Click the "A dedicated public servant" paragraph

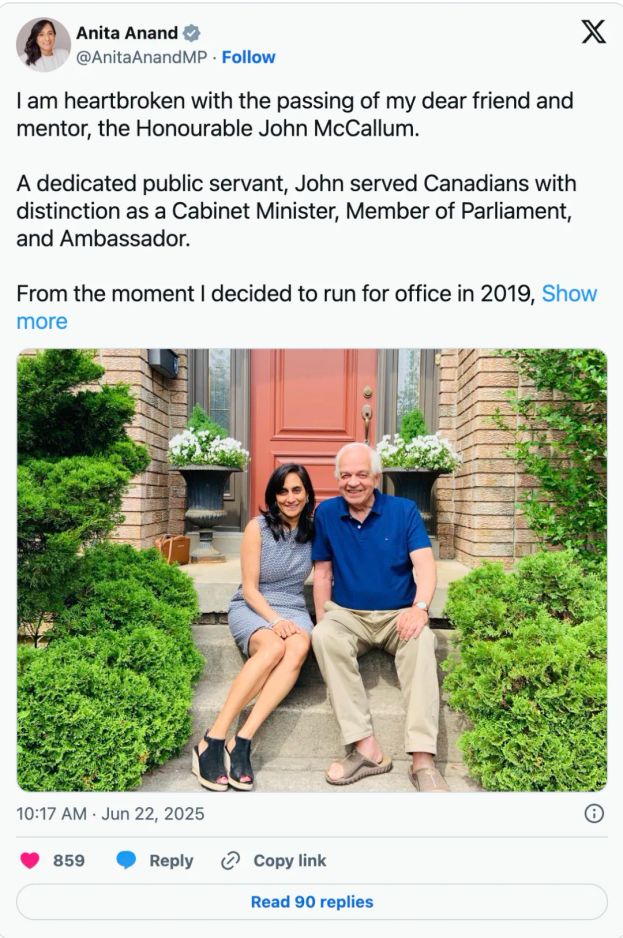[296, 211]
